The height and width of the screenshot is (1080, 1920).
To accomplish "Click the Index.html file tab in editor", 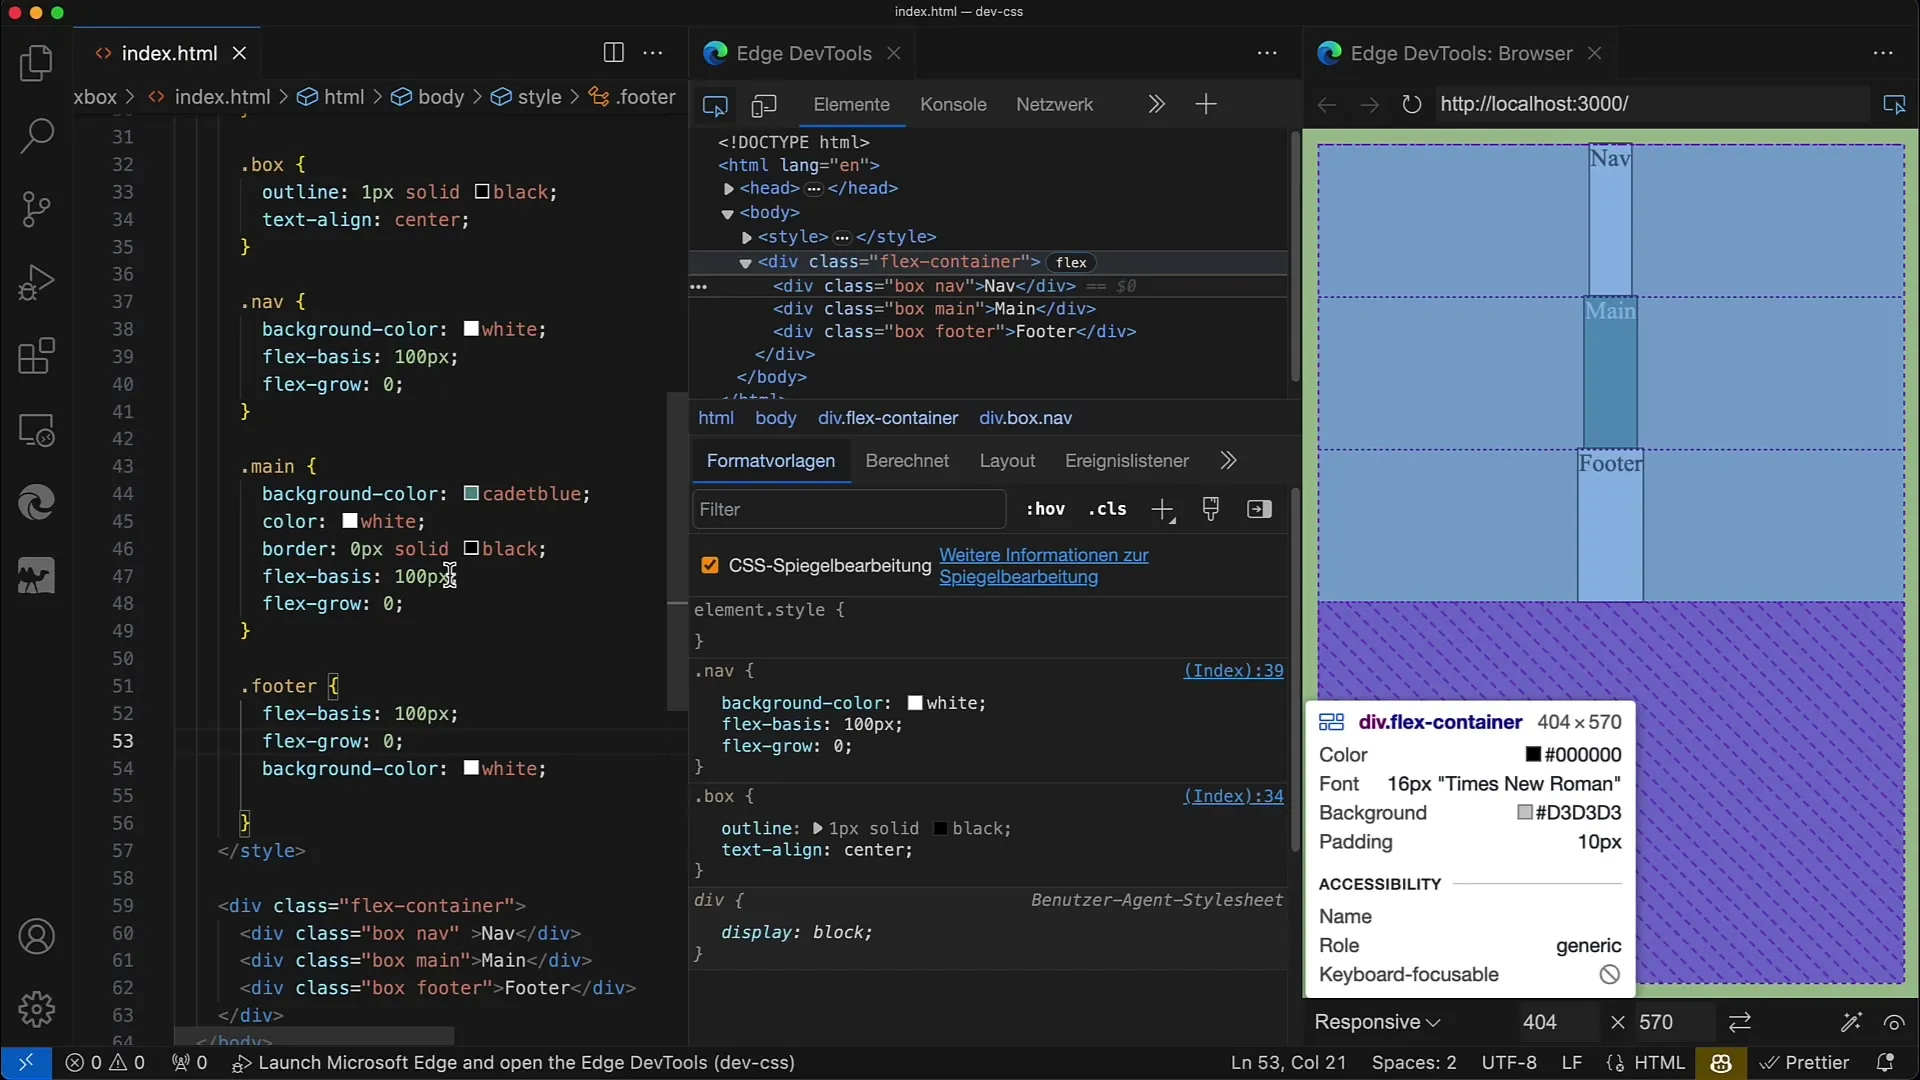I will (x=170, y=53).
